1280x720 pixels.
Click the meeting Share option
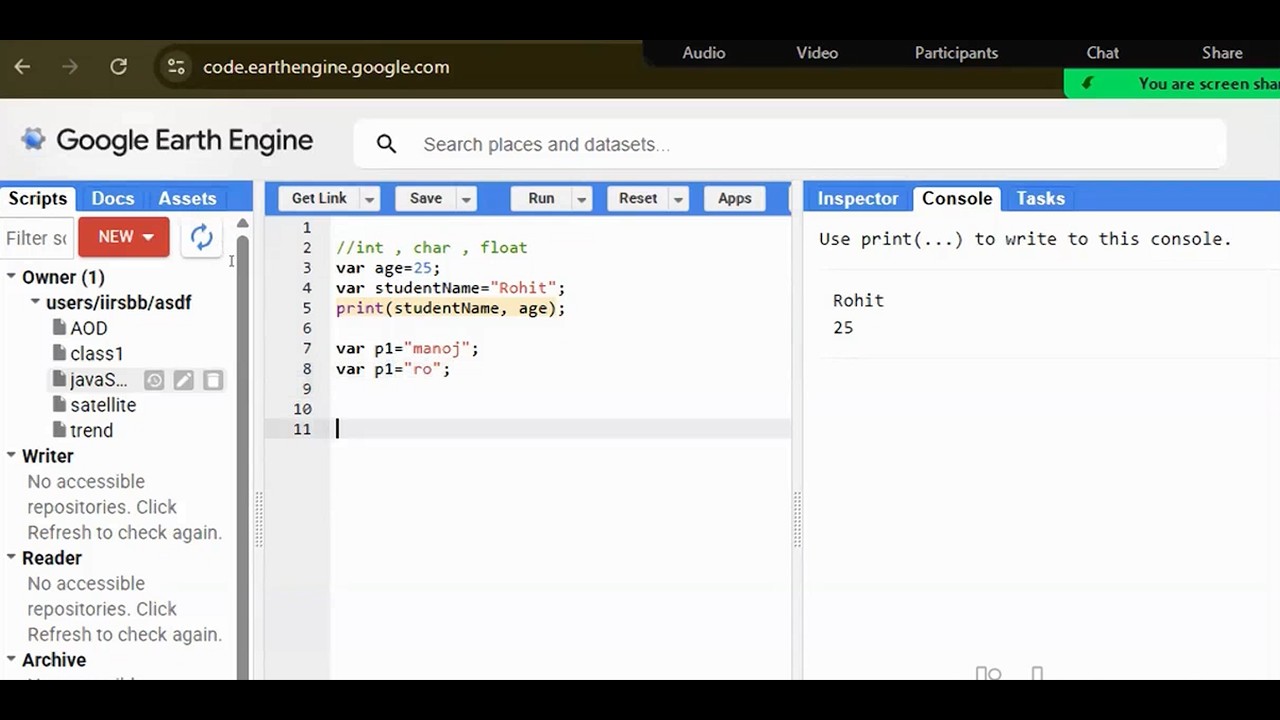click(1222, 53)
